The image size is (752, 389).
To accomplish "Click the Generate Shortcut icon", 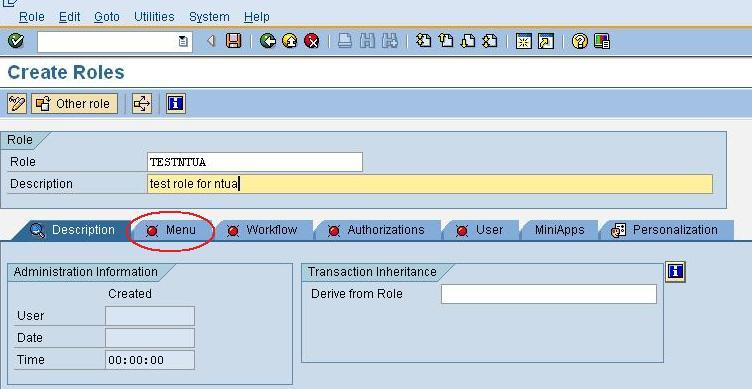I will (546, 41).
